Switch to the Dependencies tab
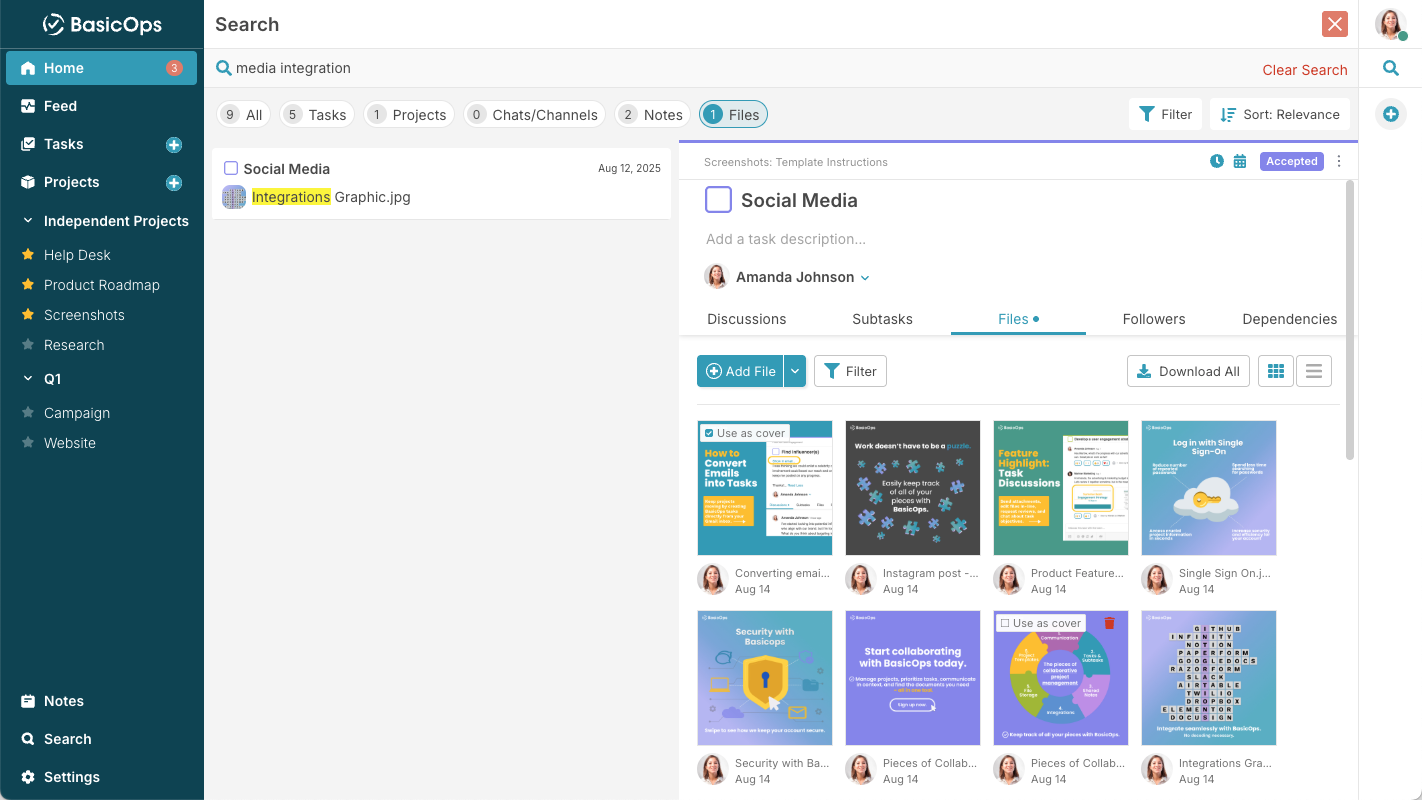 pos(1290,319)
